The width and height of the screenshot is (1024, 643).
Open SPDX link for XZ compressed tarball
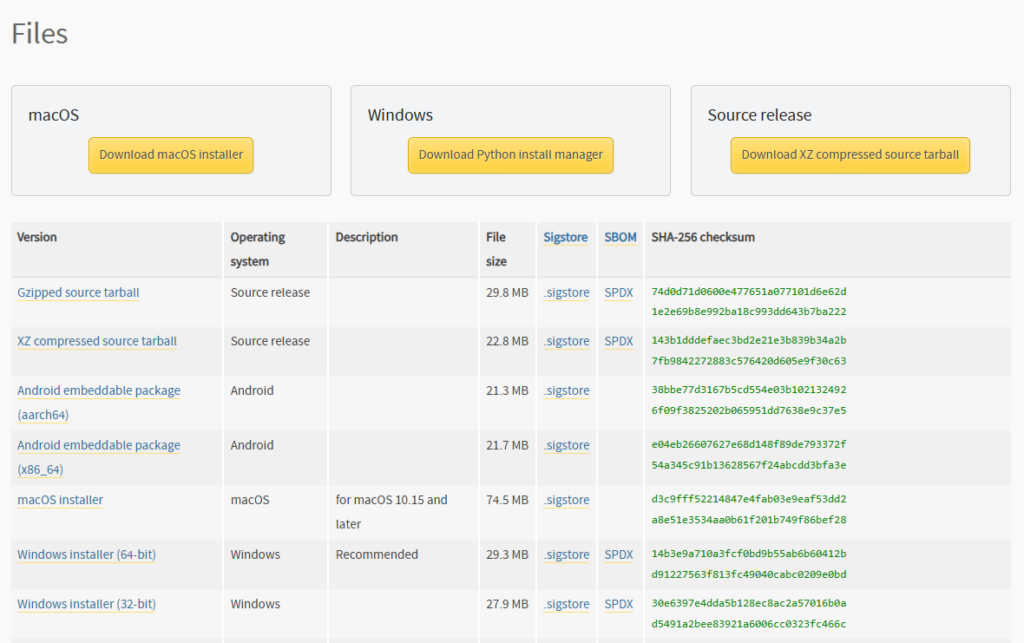pyautogui.click(x=618, y=341)
